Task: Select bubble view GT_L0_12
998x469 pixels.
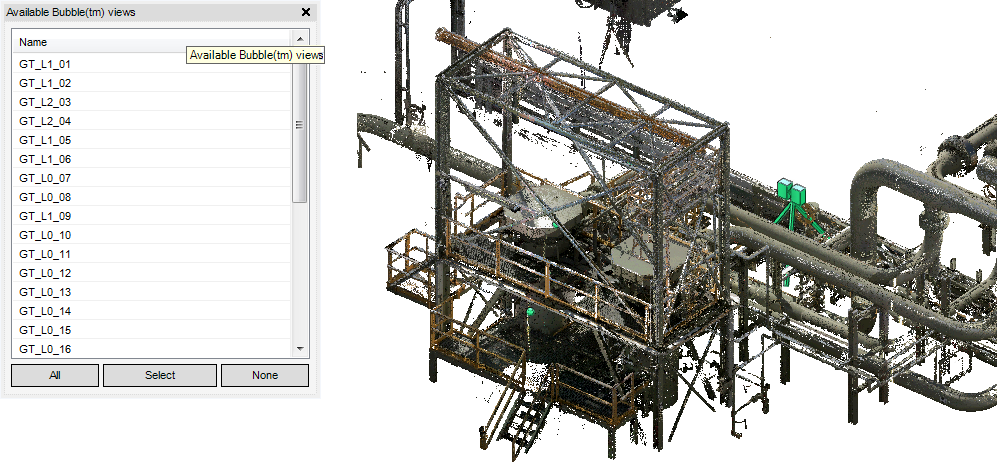Action: (151, 273)
